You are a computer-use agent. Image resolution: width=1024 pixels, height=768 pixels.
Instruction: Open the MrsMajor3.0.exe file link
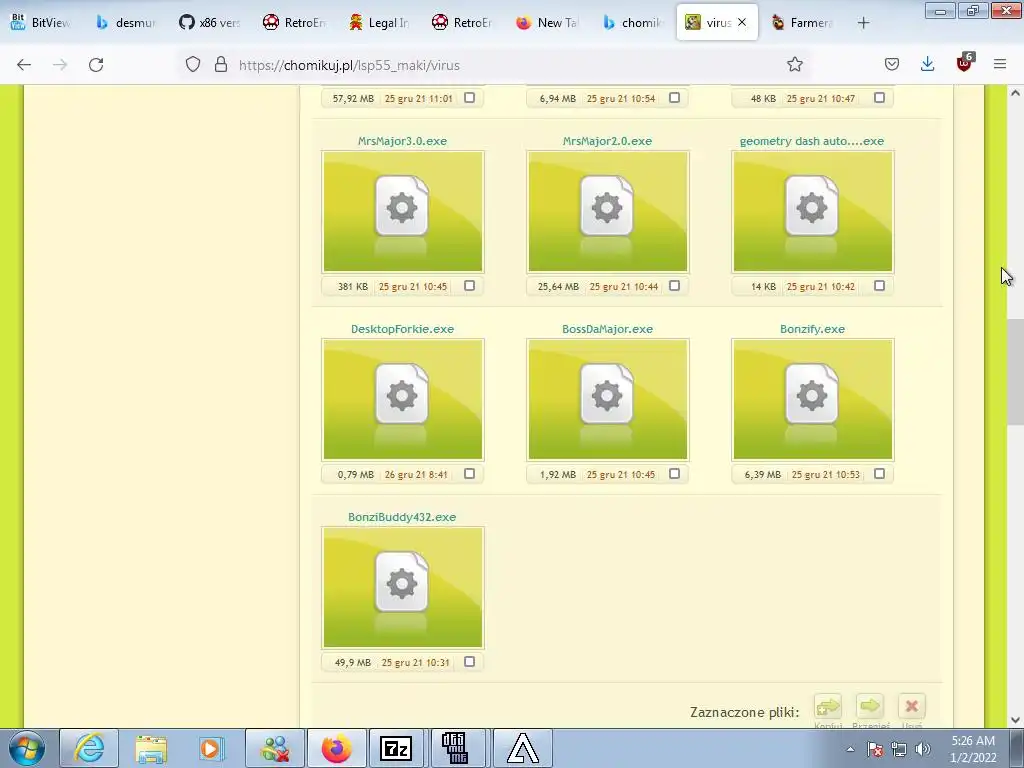pyautogui.click(x=402, y=141)
